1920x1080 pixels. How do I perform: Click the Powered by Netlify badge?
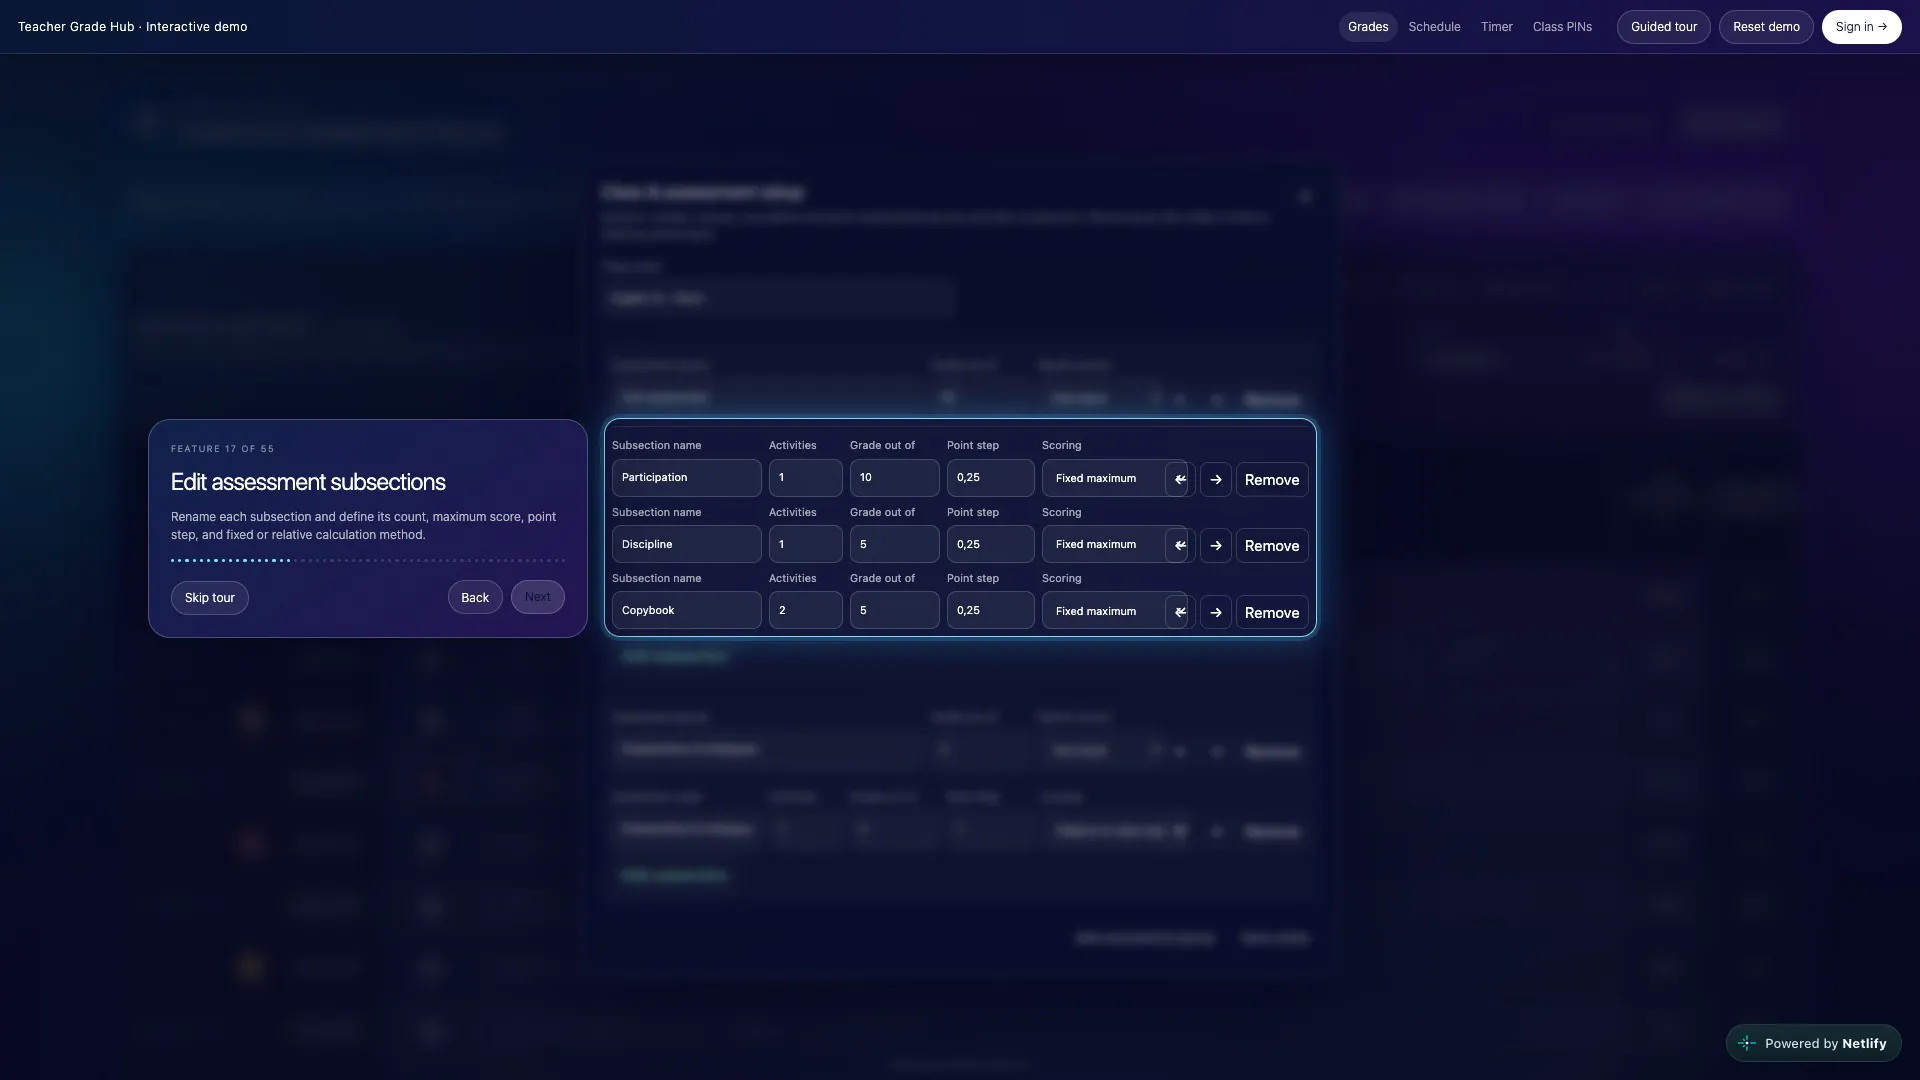pyautogui.click(x=1813, y=1043)
